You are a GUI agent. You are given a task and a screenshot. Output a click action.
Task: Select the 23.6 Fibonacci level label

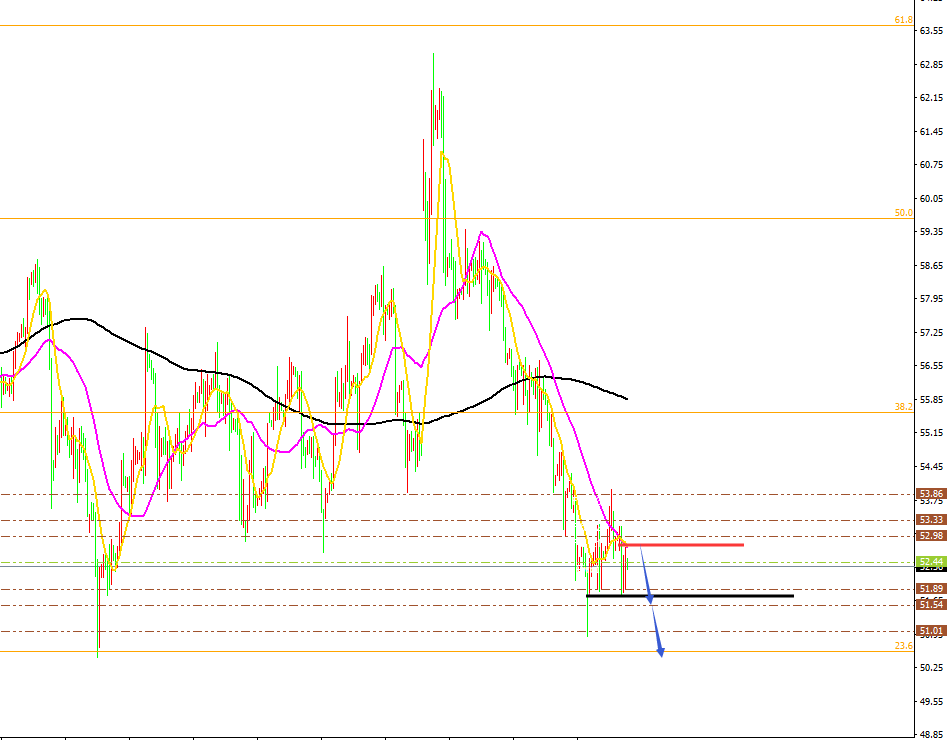(x=903, y=646)
